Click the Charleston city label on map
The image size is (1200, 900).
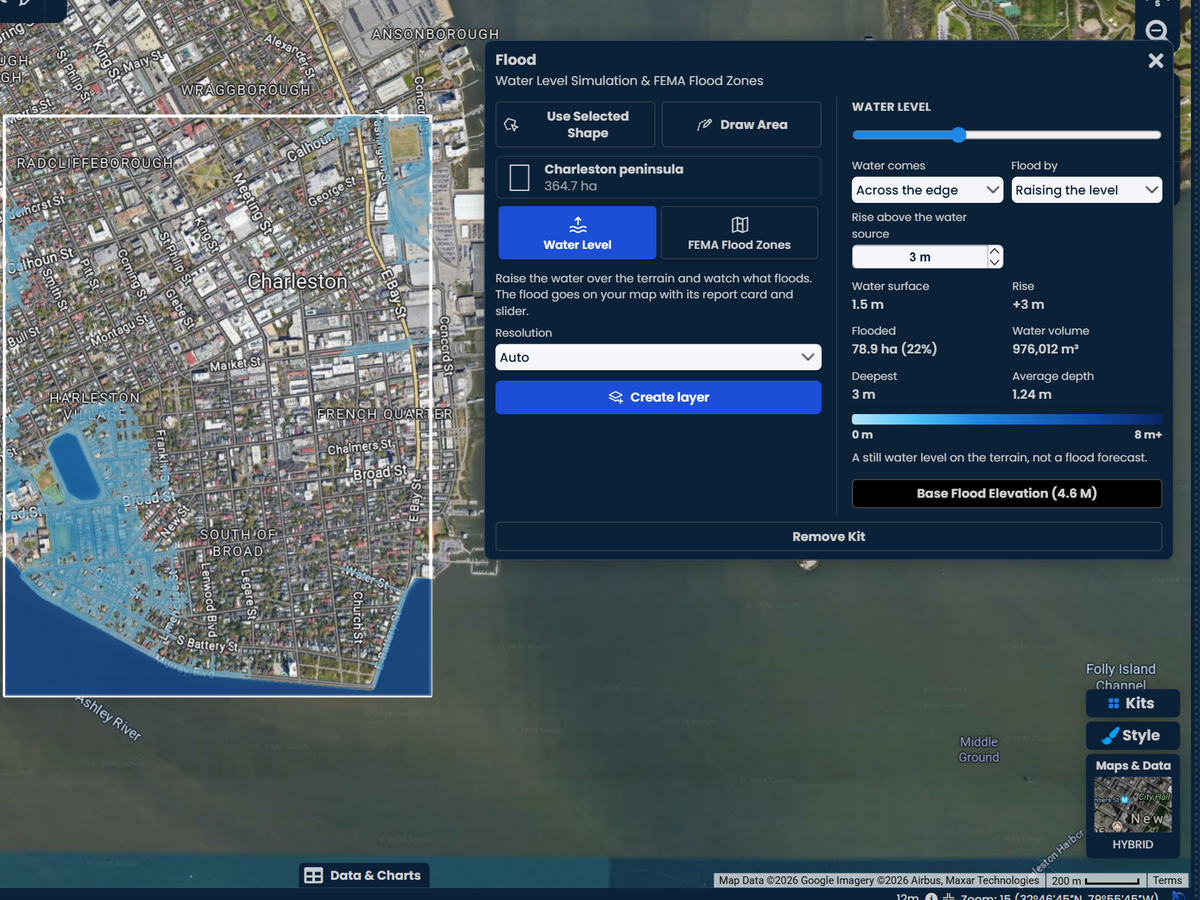pyautogui.click(x=297, y=281)
